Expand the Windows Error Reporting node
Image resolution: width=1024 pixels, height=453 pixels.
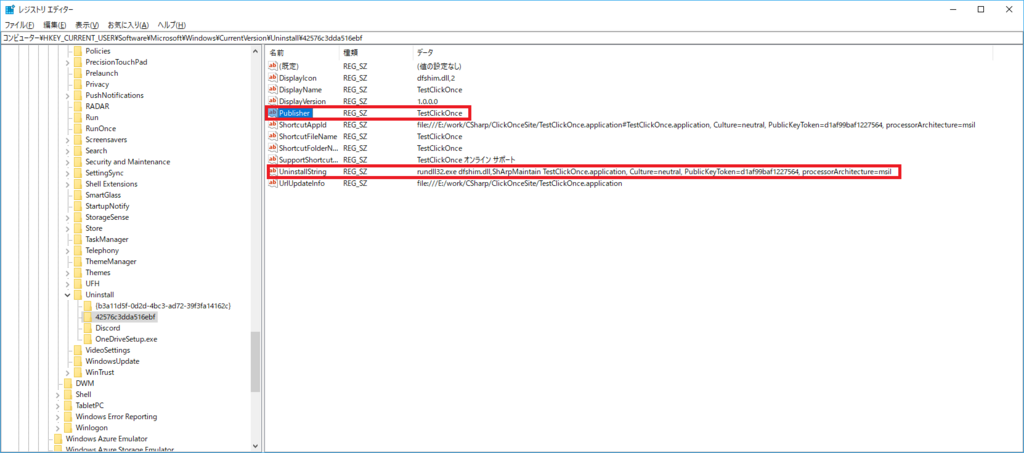point(59,416)
